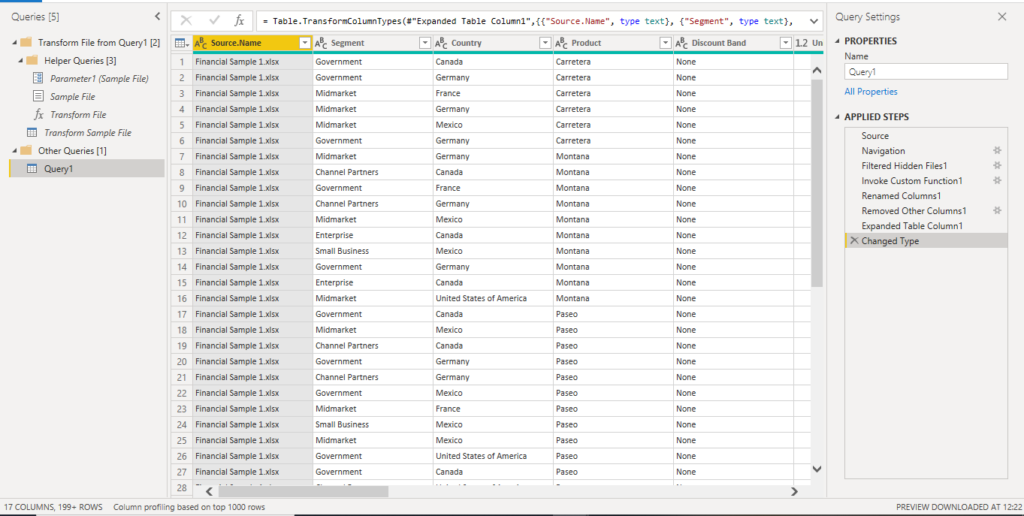Select the Source.Name column header
Screen dimensions: 1024x516
tap(253, 44)
